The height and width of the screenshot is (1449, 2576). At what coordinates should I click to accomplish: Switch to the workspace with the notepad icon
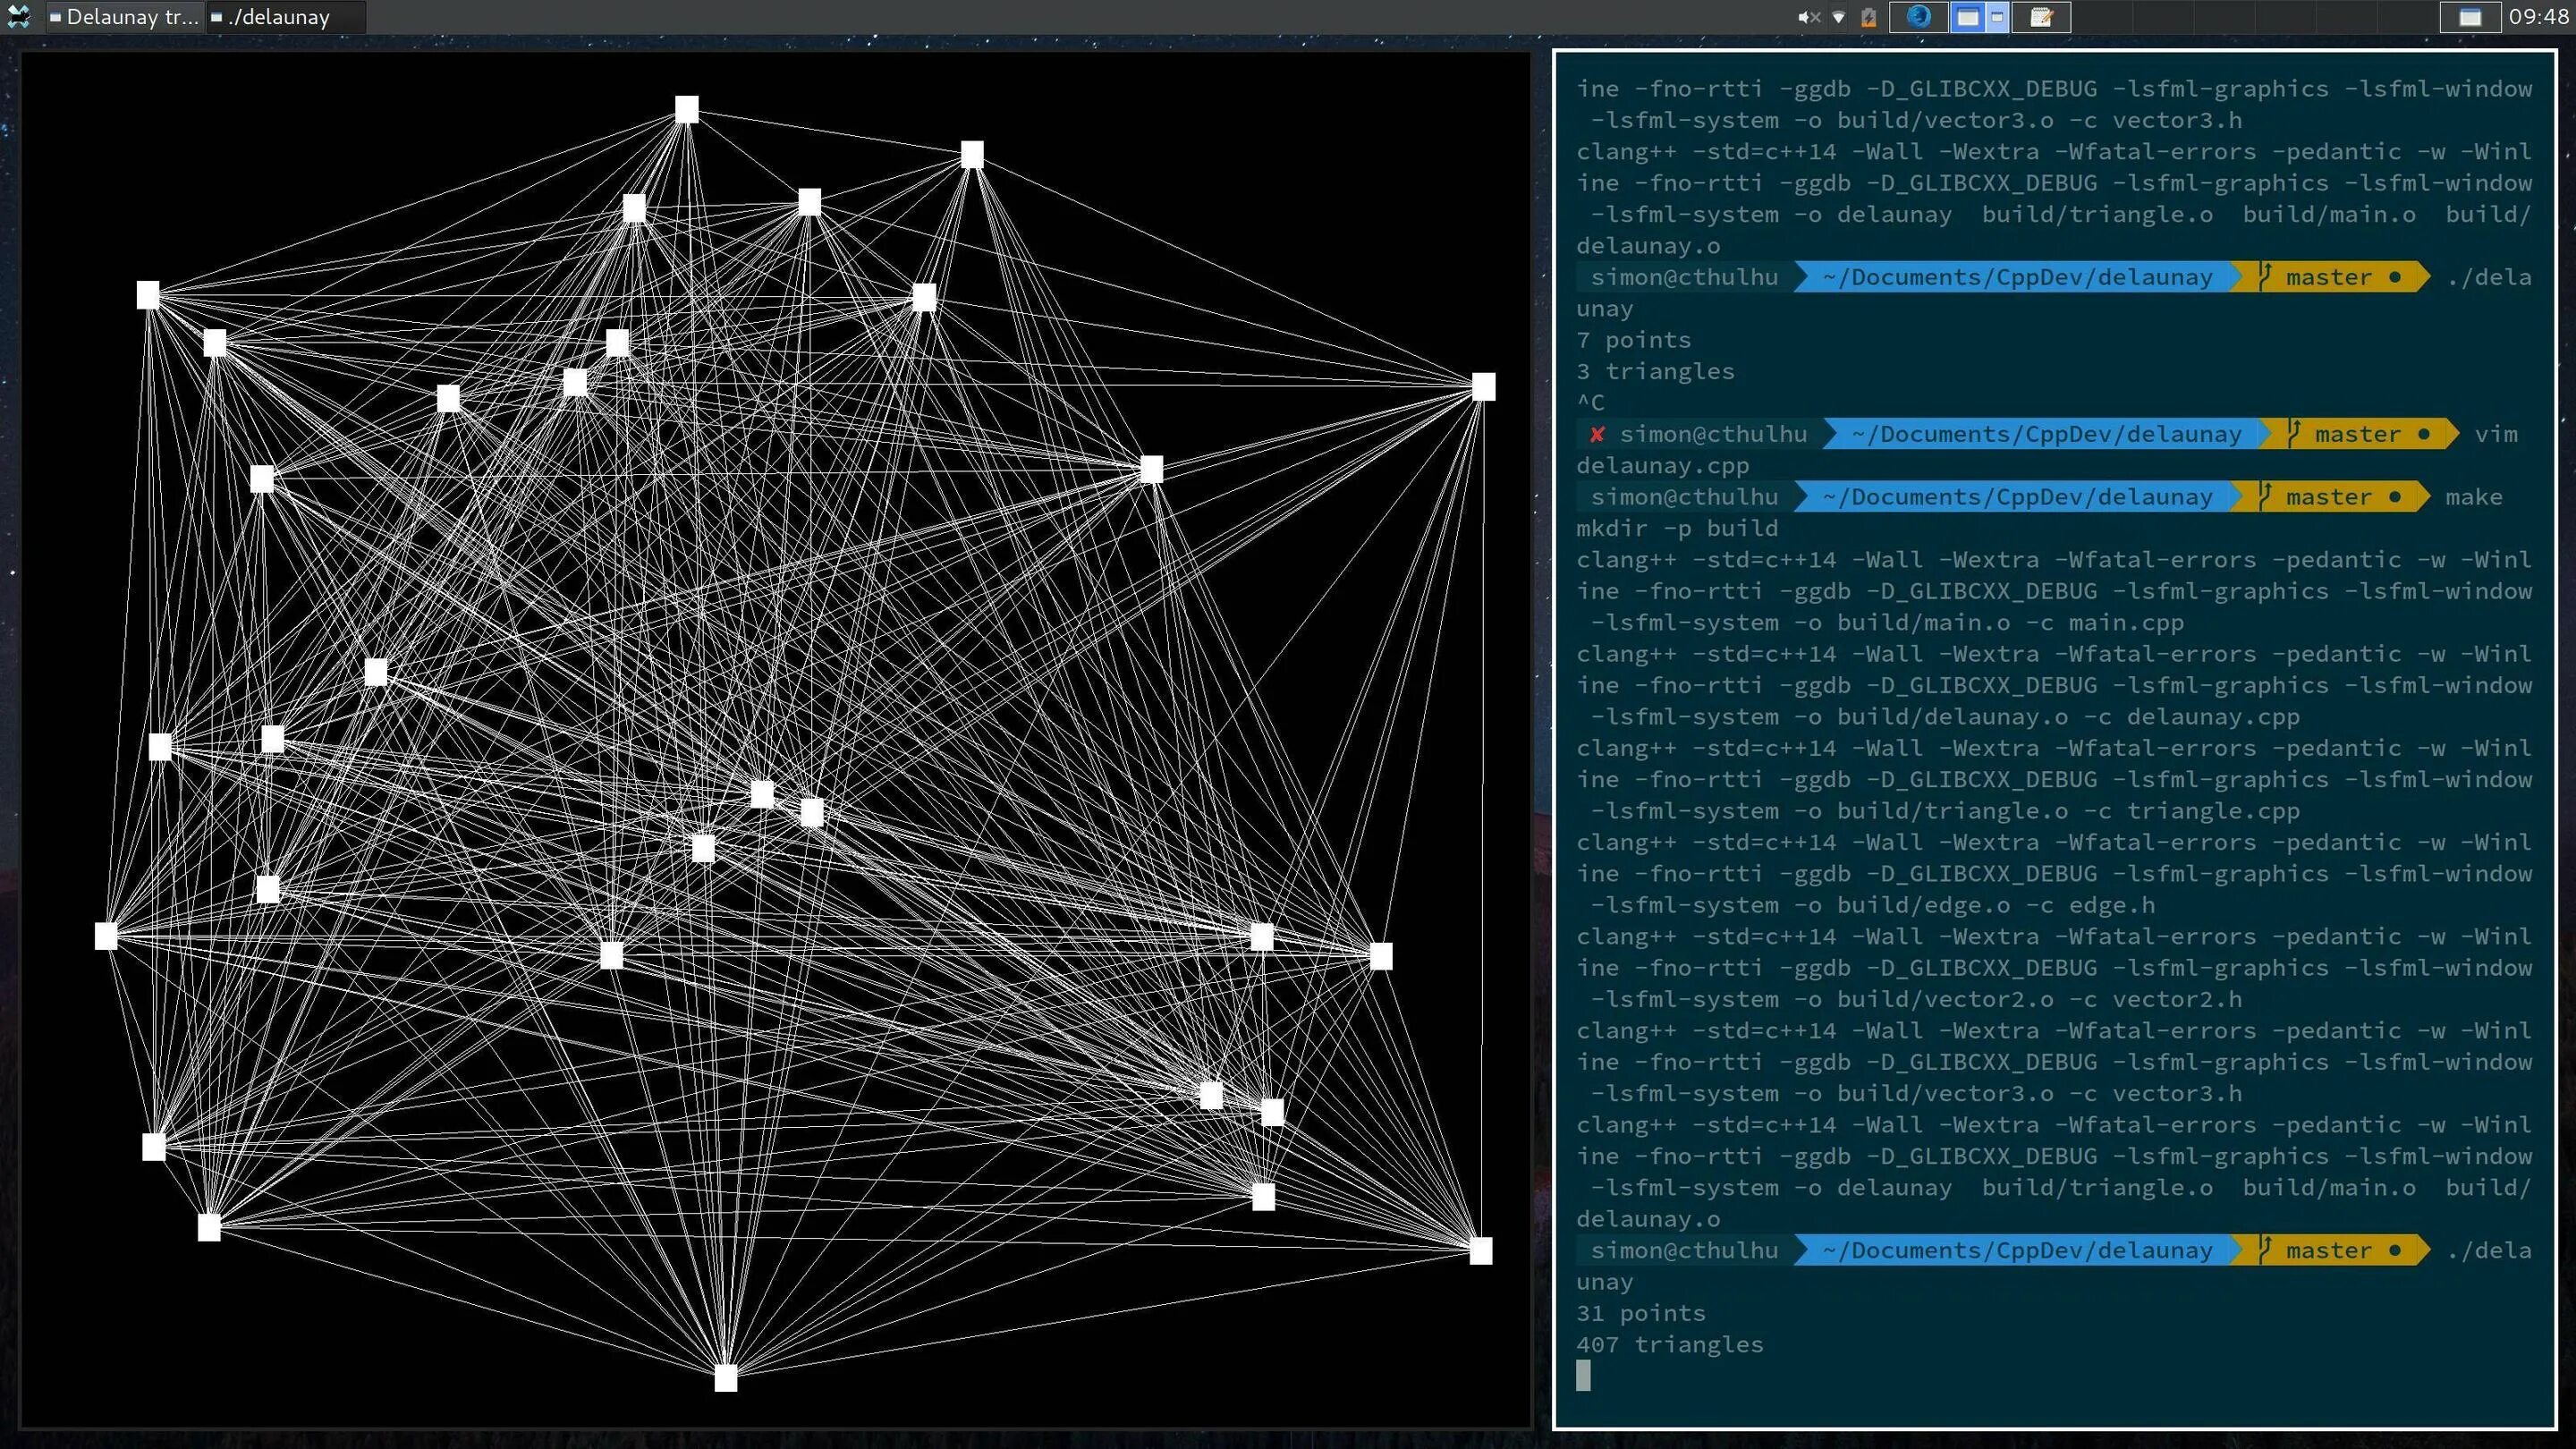[x=2040, y=17]
